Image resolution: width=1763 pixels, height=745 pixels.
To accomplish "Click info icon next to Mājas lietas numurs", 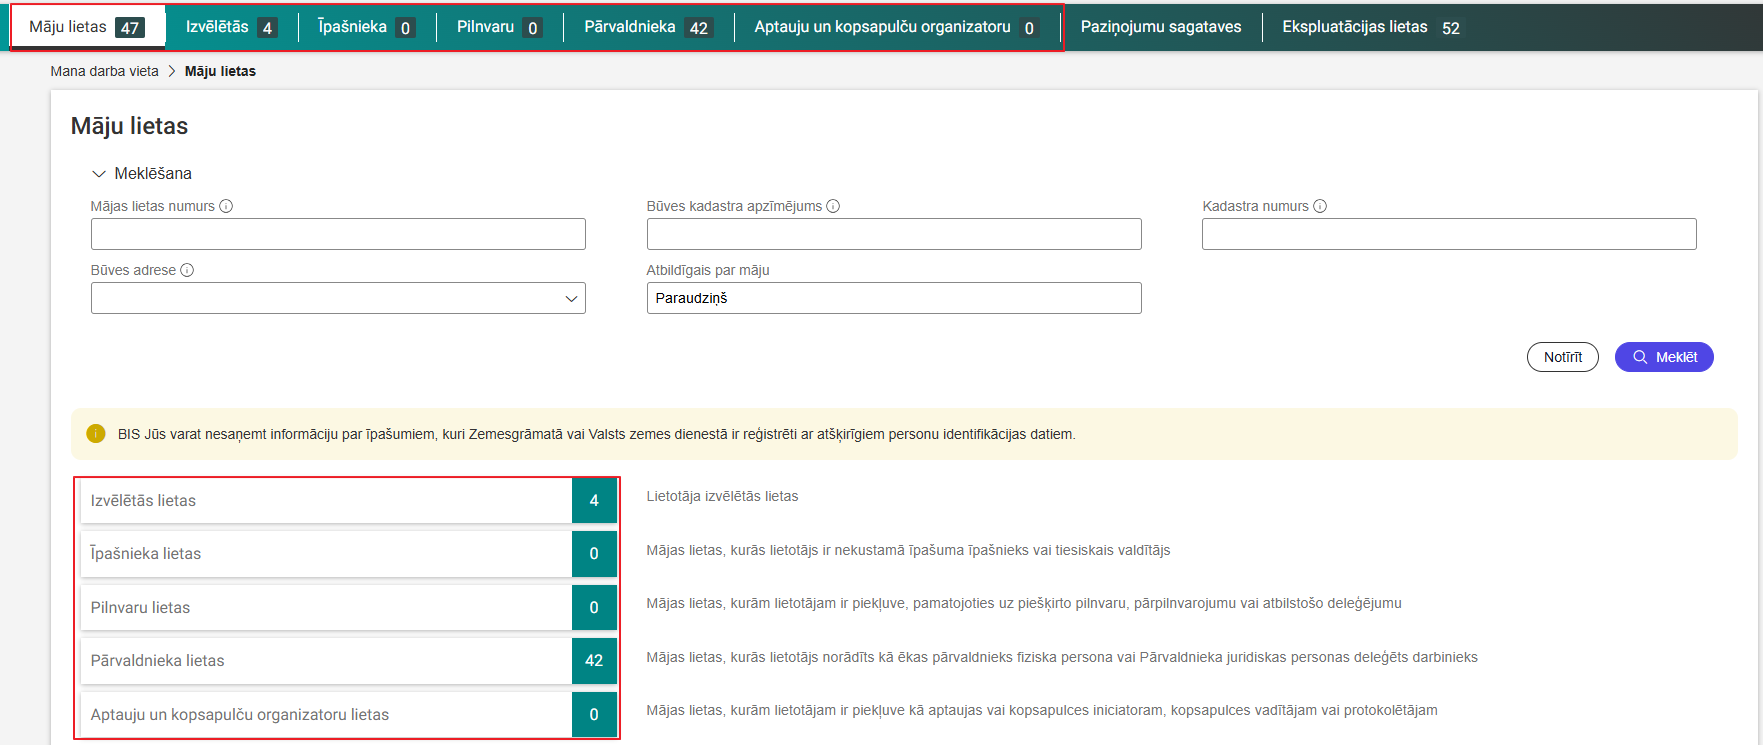I will 226,206.
